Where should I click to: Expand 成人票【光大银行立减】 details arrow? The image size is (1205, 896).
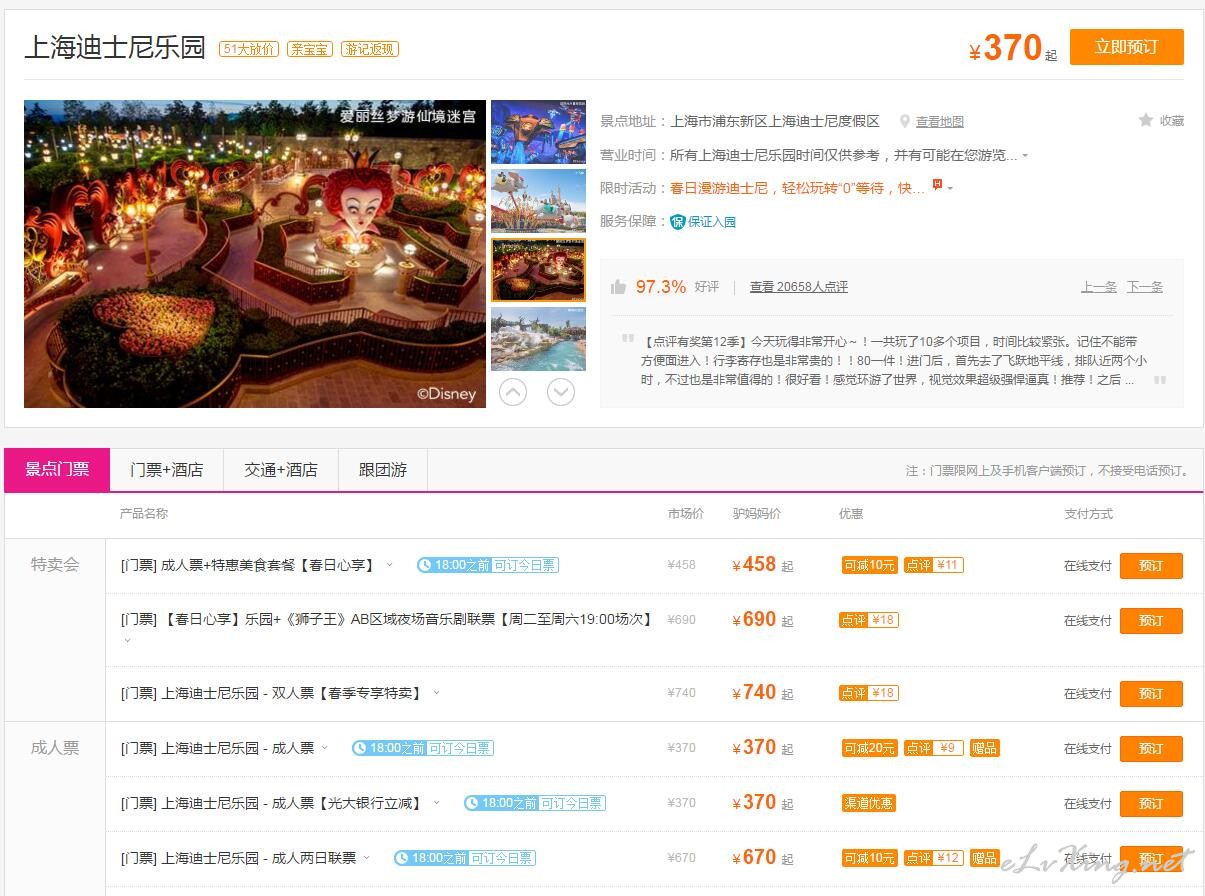(437, 802)
